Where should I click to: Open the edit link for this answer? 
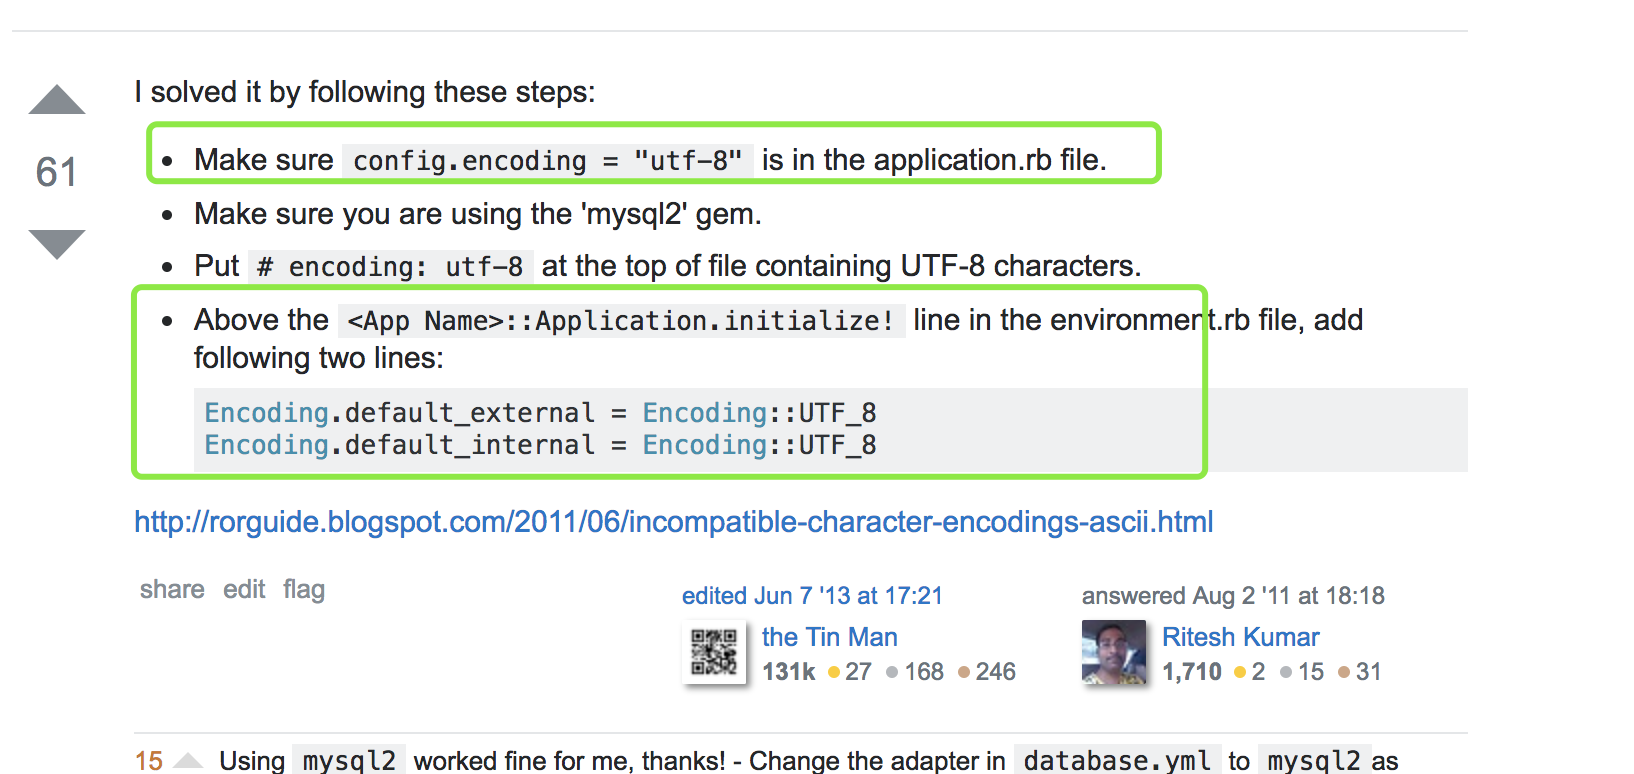(x=244, y=590)
